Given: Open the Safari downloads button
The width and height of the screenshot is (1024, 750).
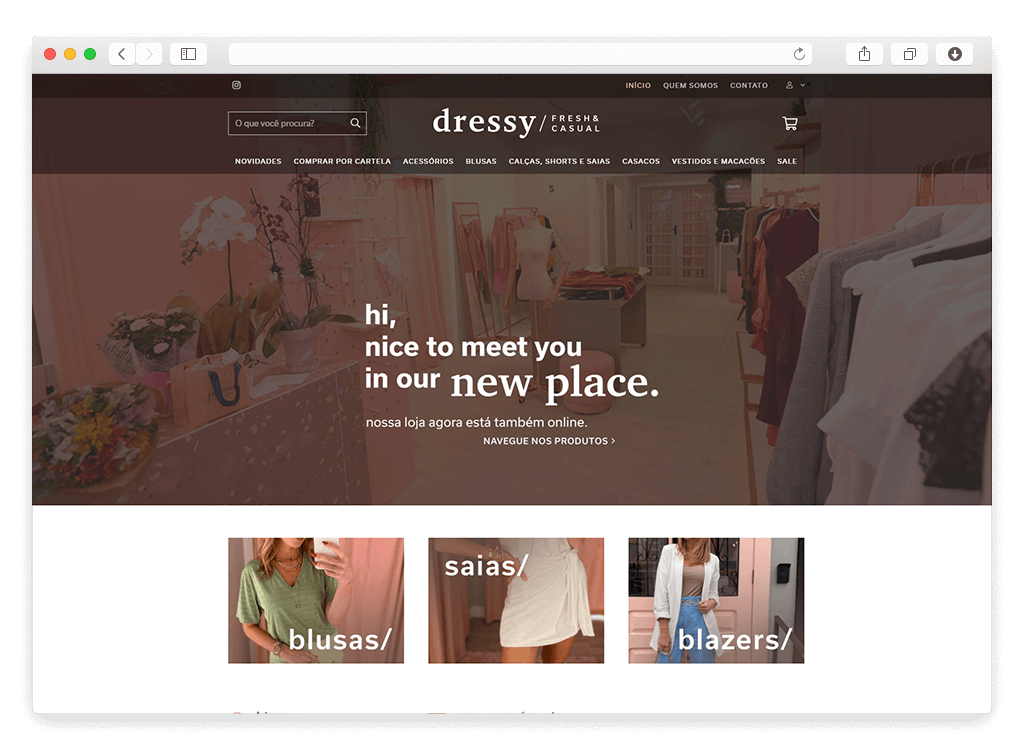Looking at the screenshot, I should [x=954, y=54].
